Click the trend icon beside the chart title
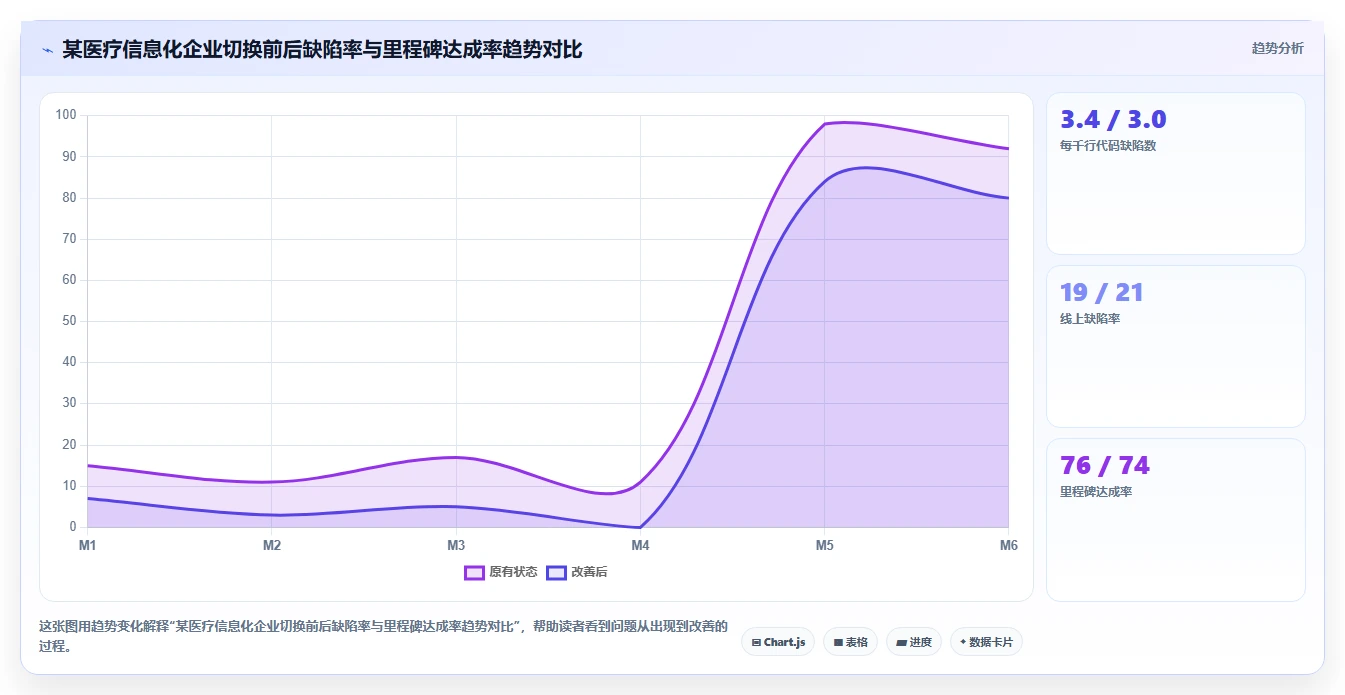Image resolution: width=1345 pixels, height=695 pixels. tap(47, 50)
